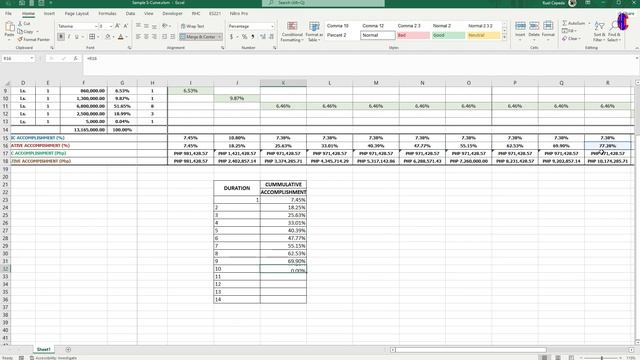Image resolution: width=640 pixels, height=360 pixels.
Task: Apply the Bad cell style
Action: 413,36
